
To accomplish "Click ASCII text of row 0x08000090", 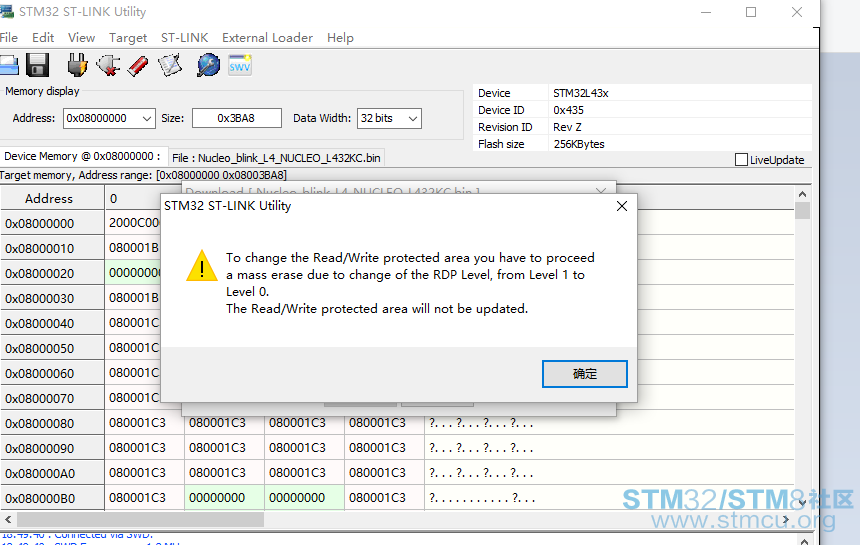I will pos(481,448).
